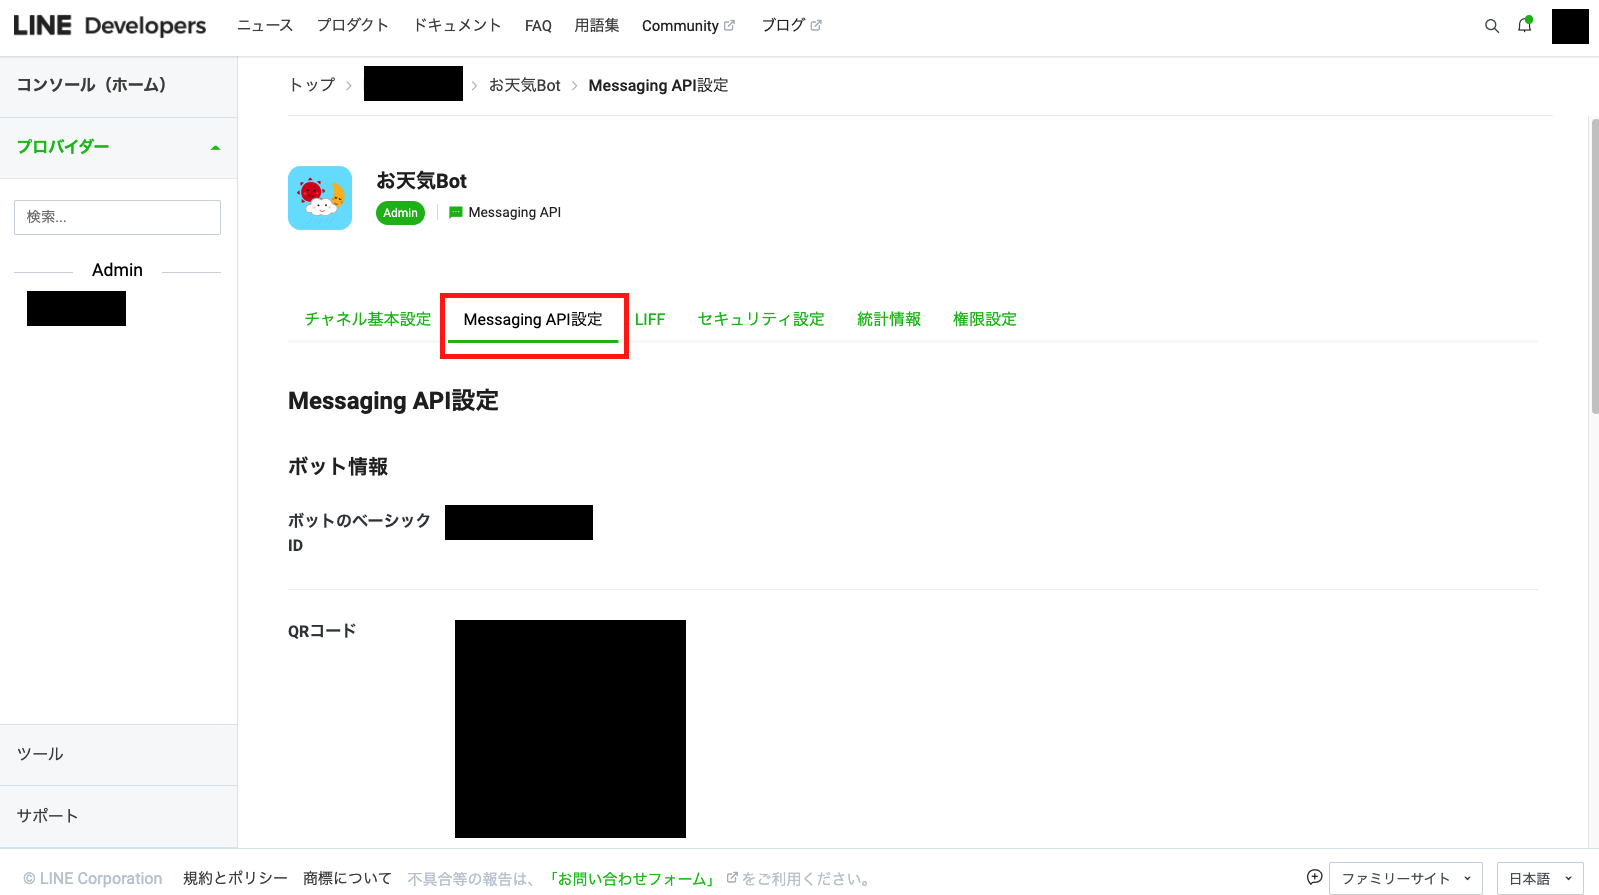Click the redacted provider under Admin
Image resolution: width=1599 pixels, height=895 pixels.
[x=76, y=308]
